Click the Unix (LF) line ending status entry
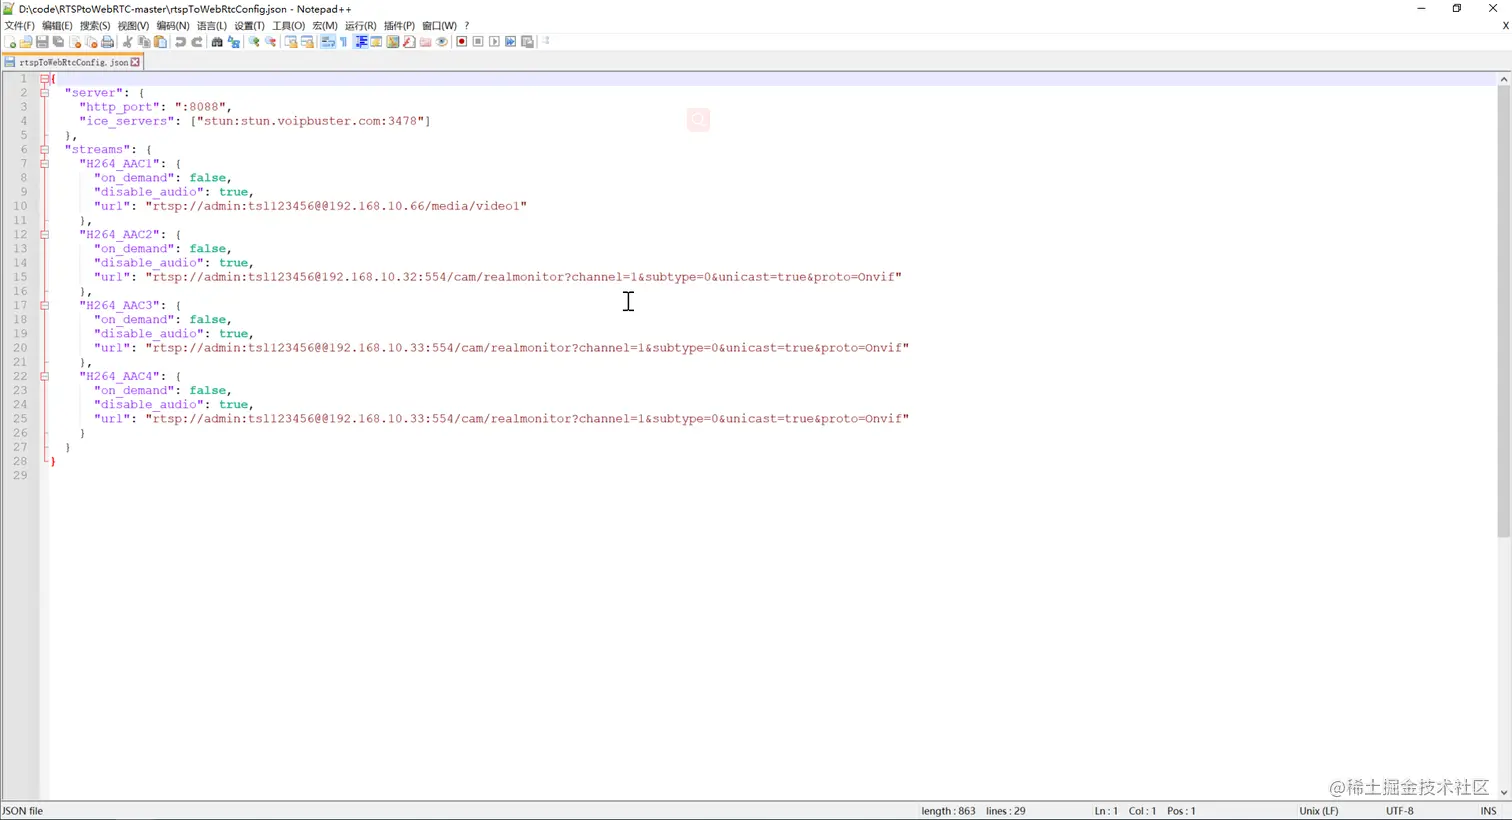 click(x=1318, y=811)
